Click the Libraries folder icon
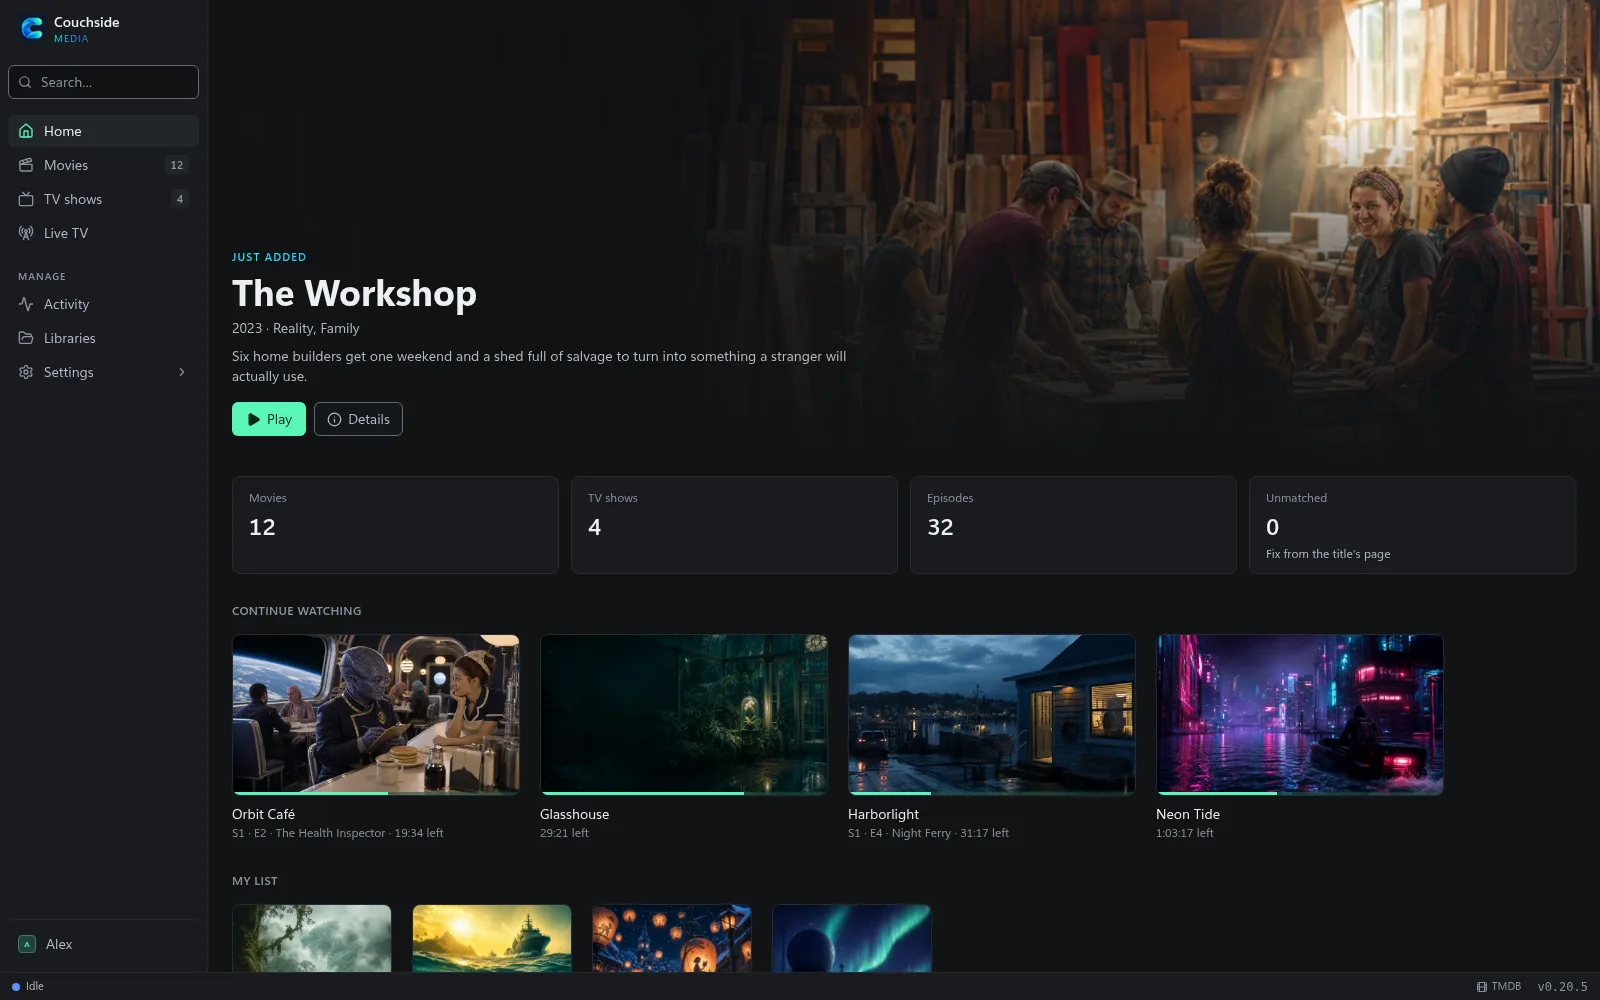The width and height of the screenshot is (1600, 1000). pos(26,338)
